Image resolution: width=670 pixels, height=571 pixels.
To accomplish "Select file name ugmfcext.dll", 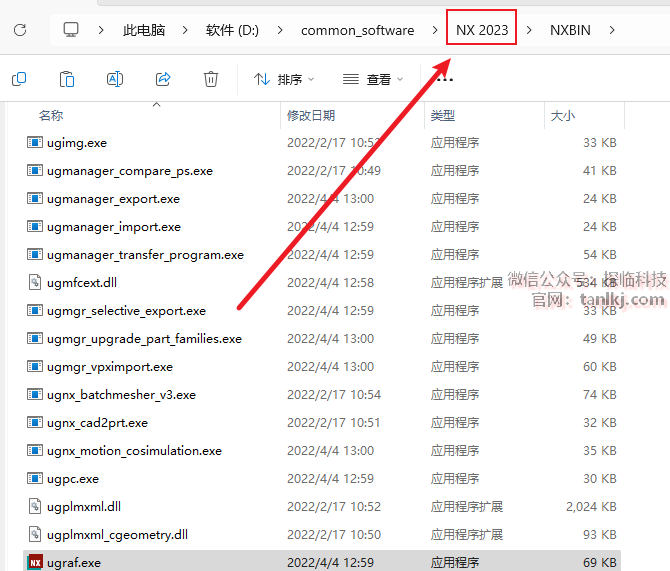I will (x=82, y=283).
